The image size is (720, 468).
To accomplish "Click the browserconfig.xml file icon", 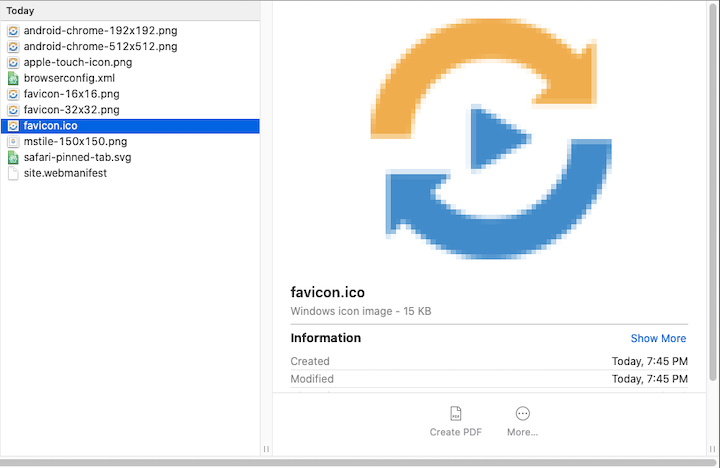I will click(13, 78).
